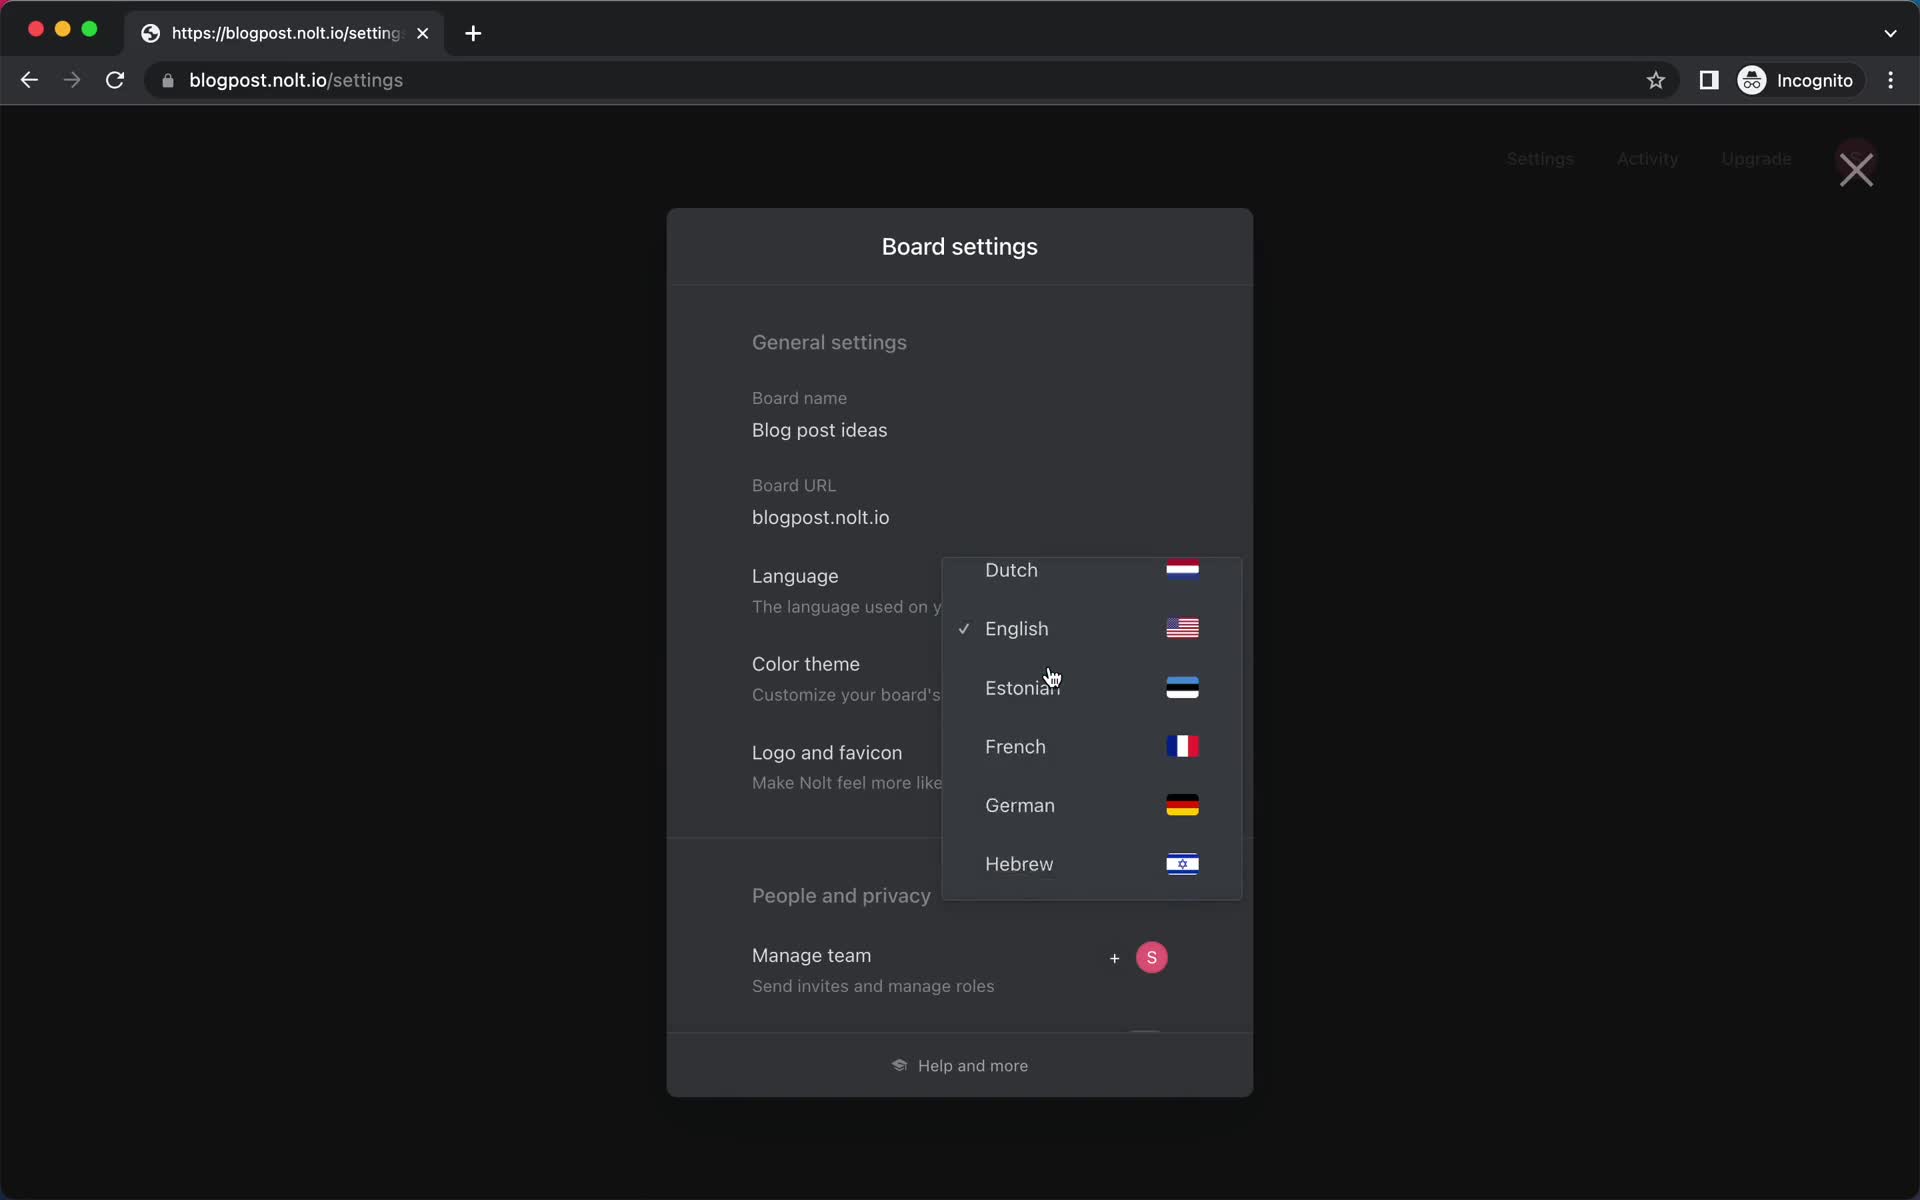Click the Estonian language flag icon

coord(1183,687)
